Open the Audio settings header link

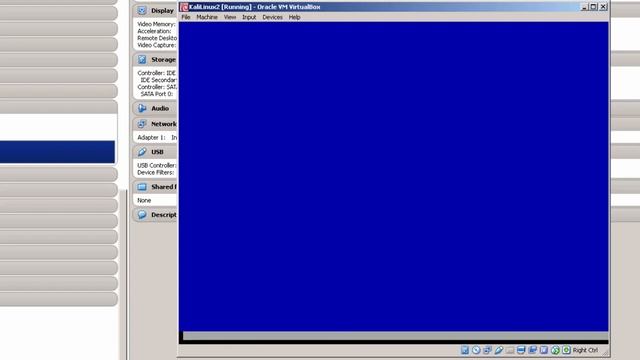point(160,108)
